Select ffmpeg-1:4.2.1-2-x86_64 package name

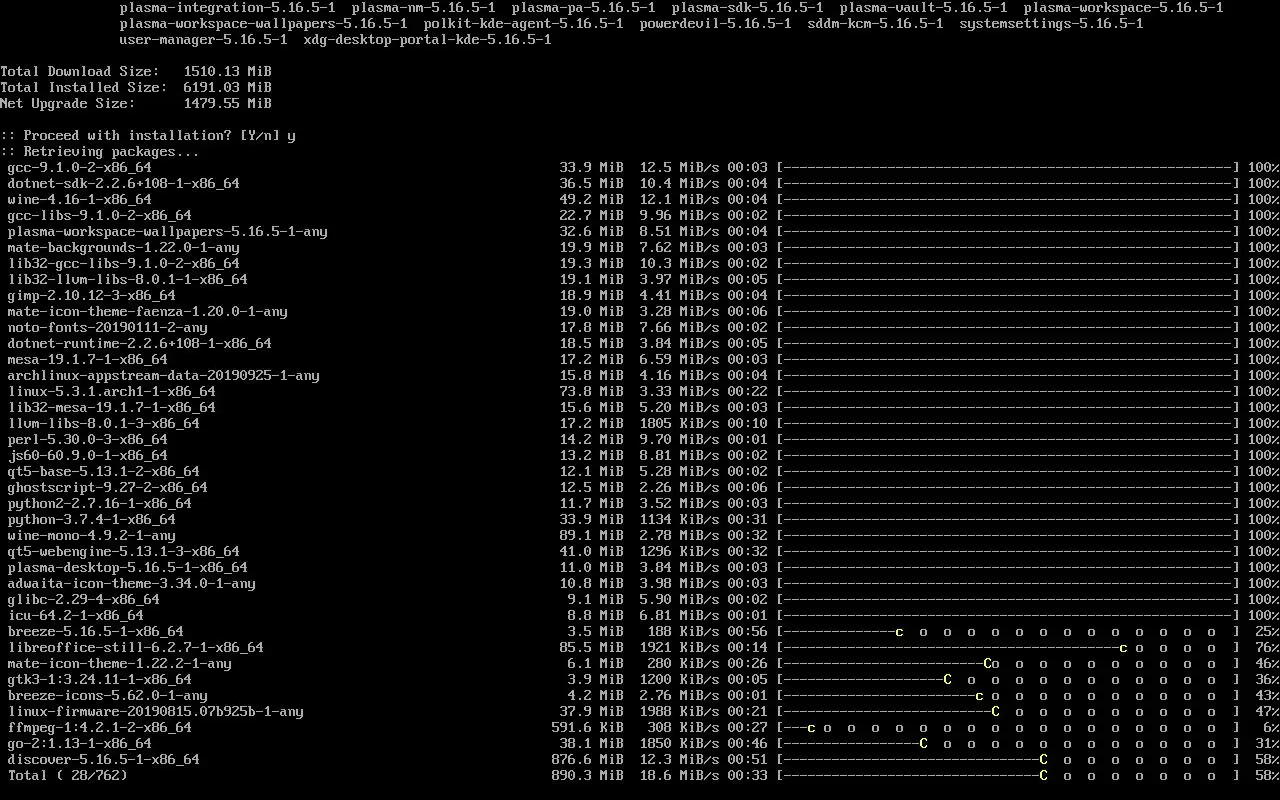point(100,728)
